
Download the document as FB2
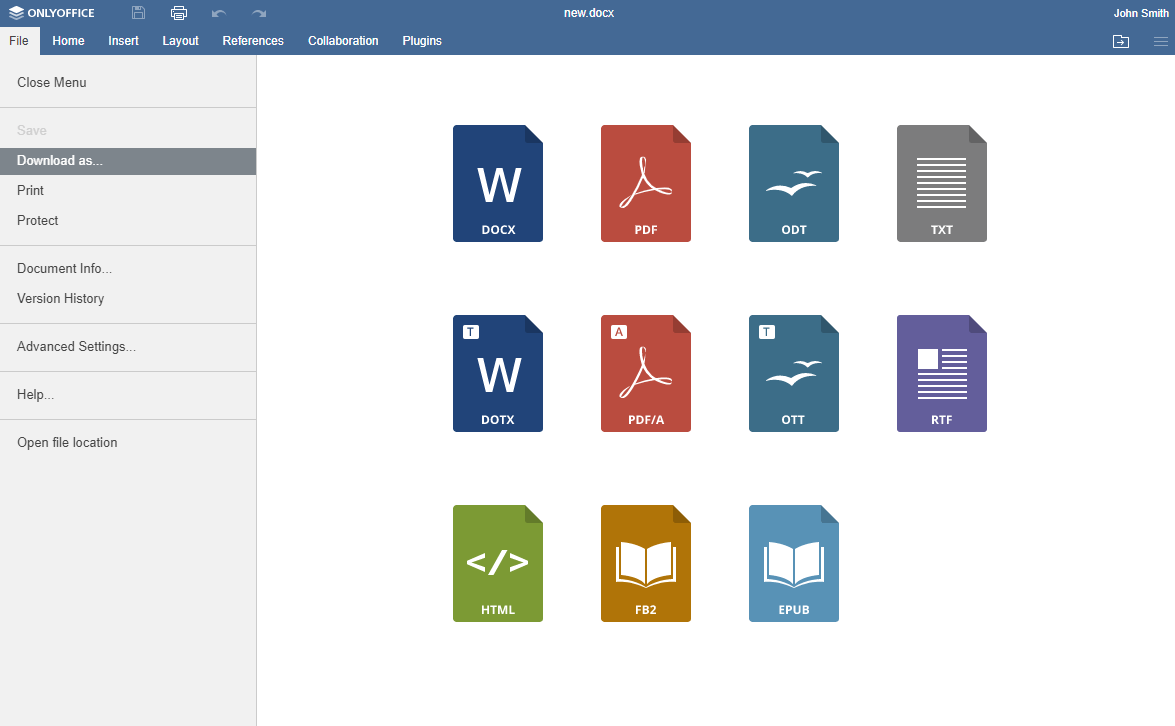[646, 563]
